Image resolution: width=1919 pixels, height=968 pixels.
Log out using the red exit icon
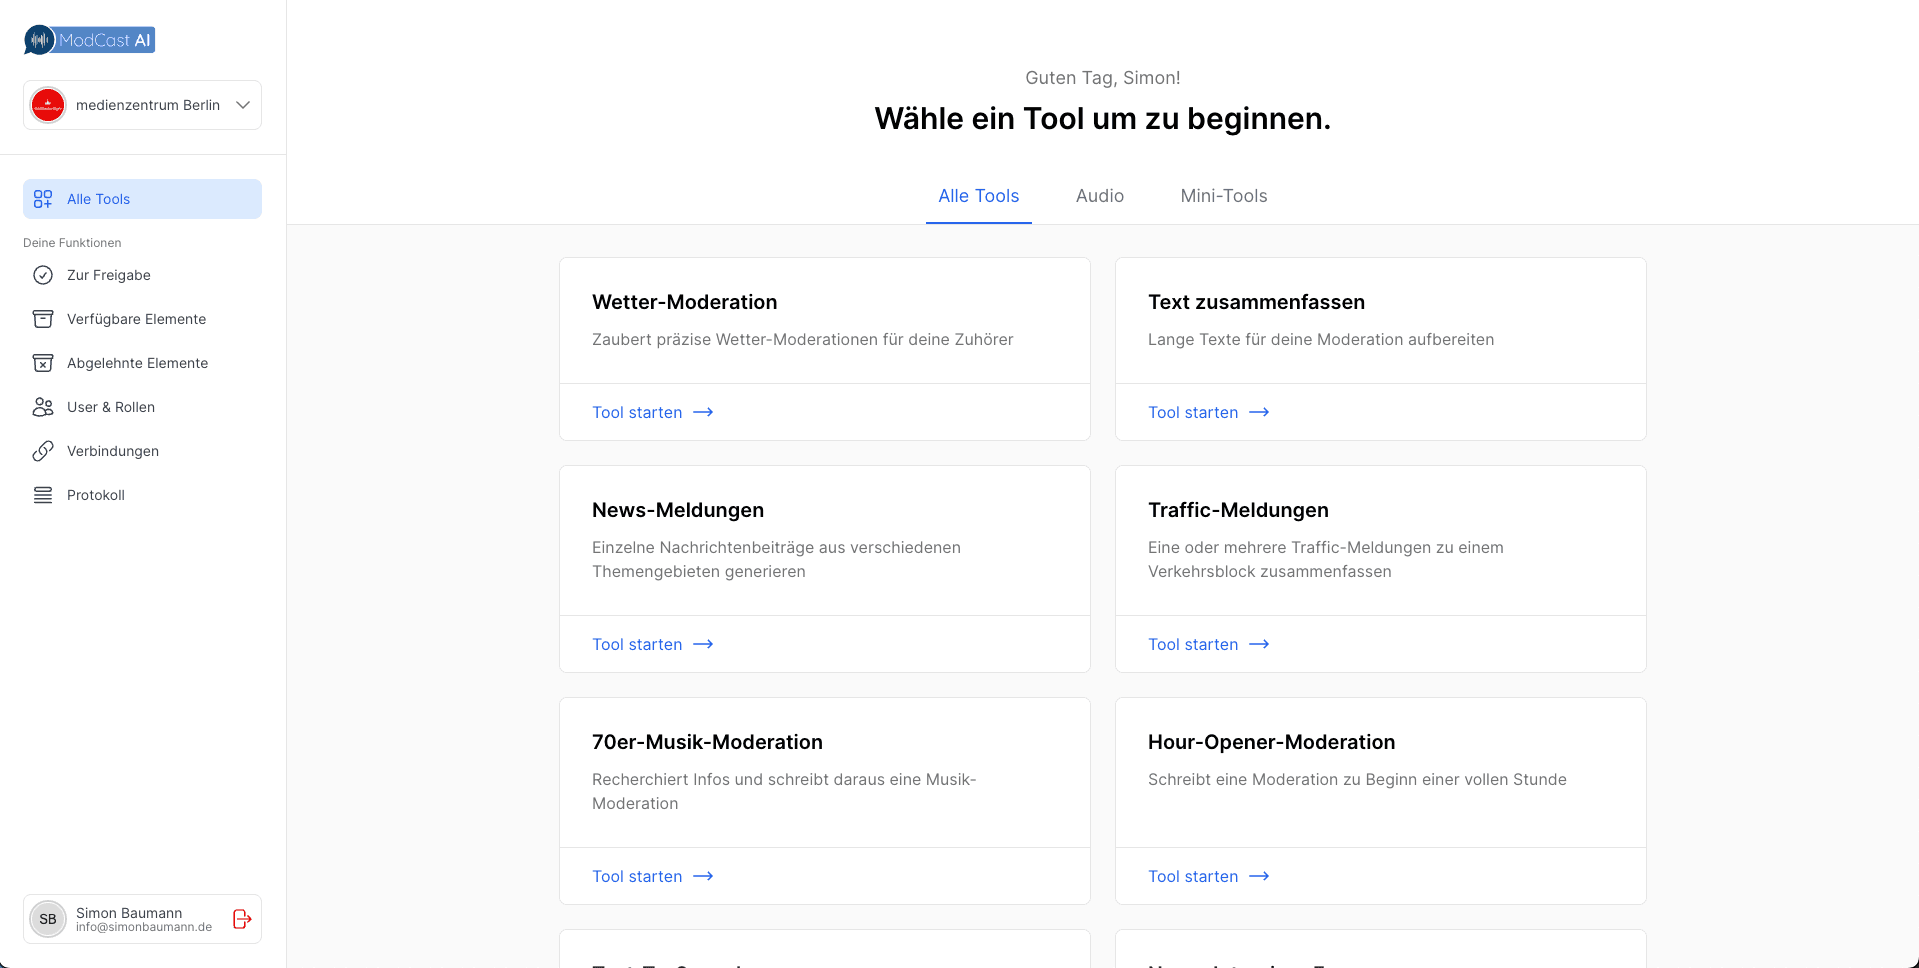click(x=242, y=919)
